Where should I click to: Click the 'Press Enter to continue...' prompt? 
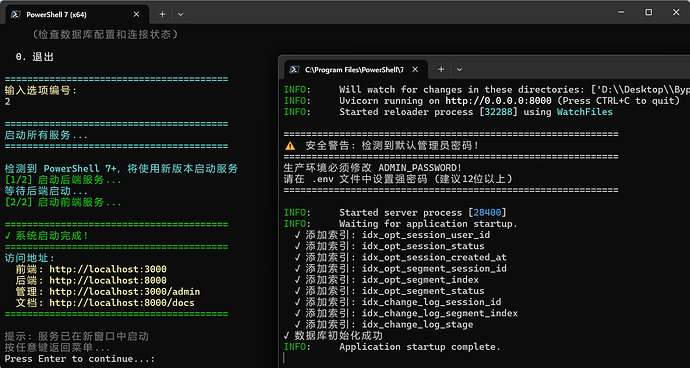(80, 359)
